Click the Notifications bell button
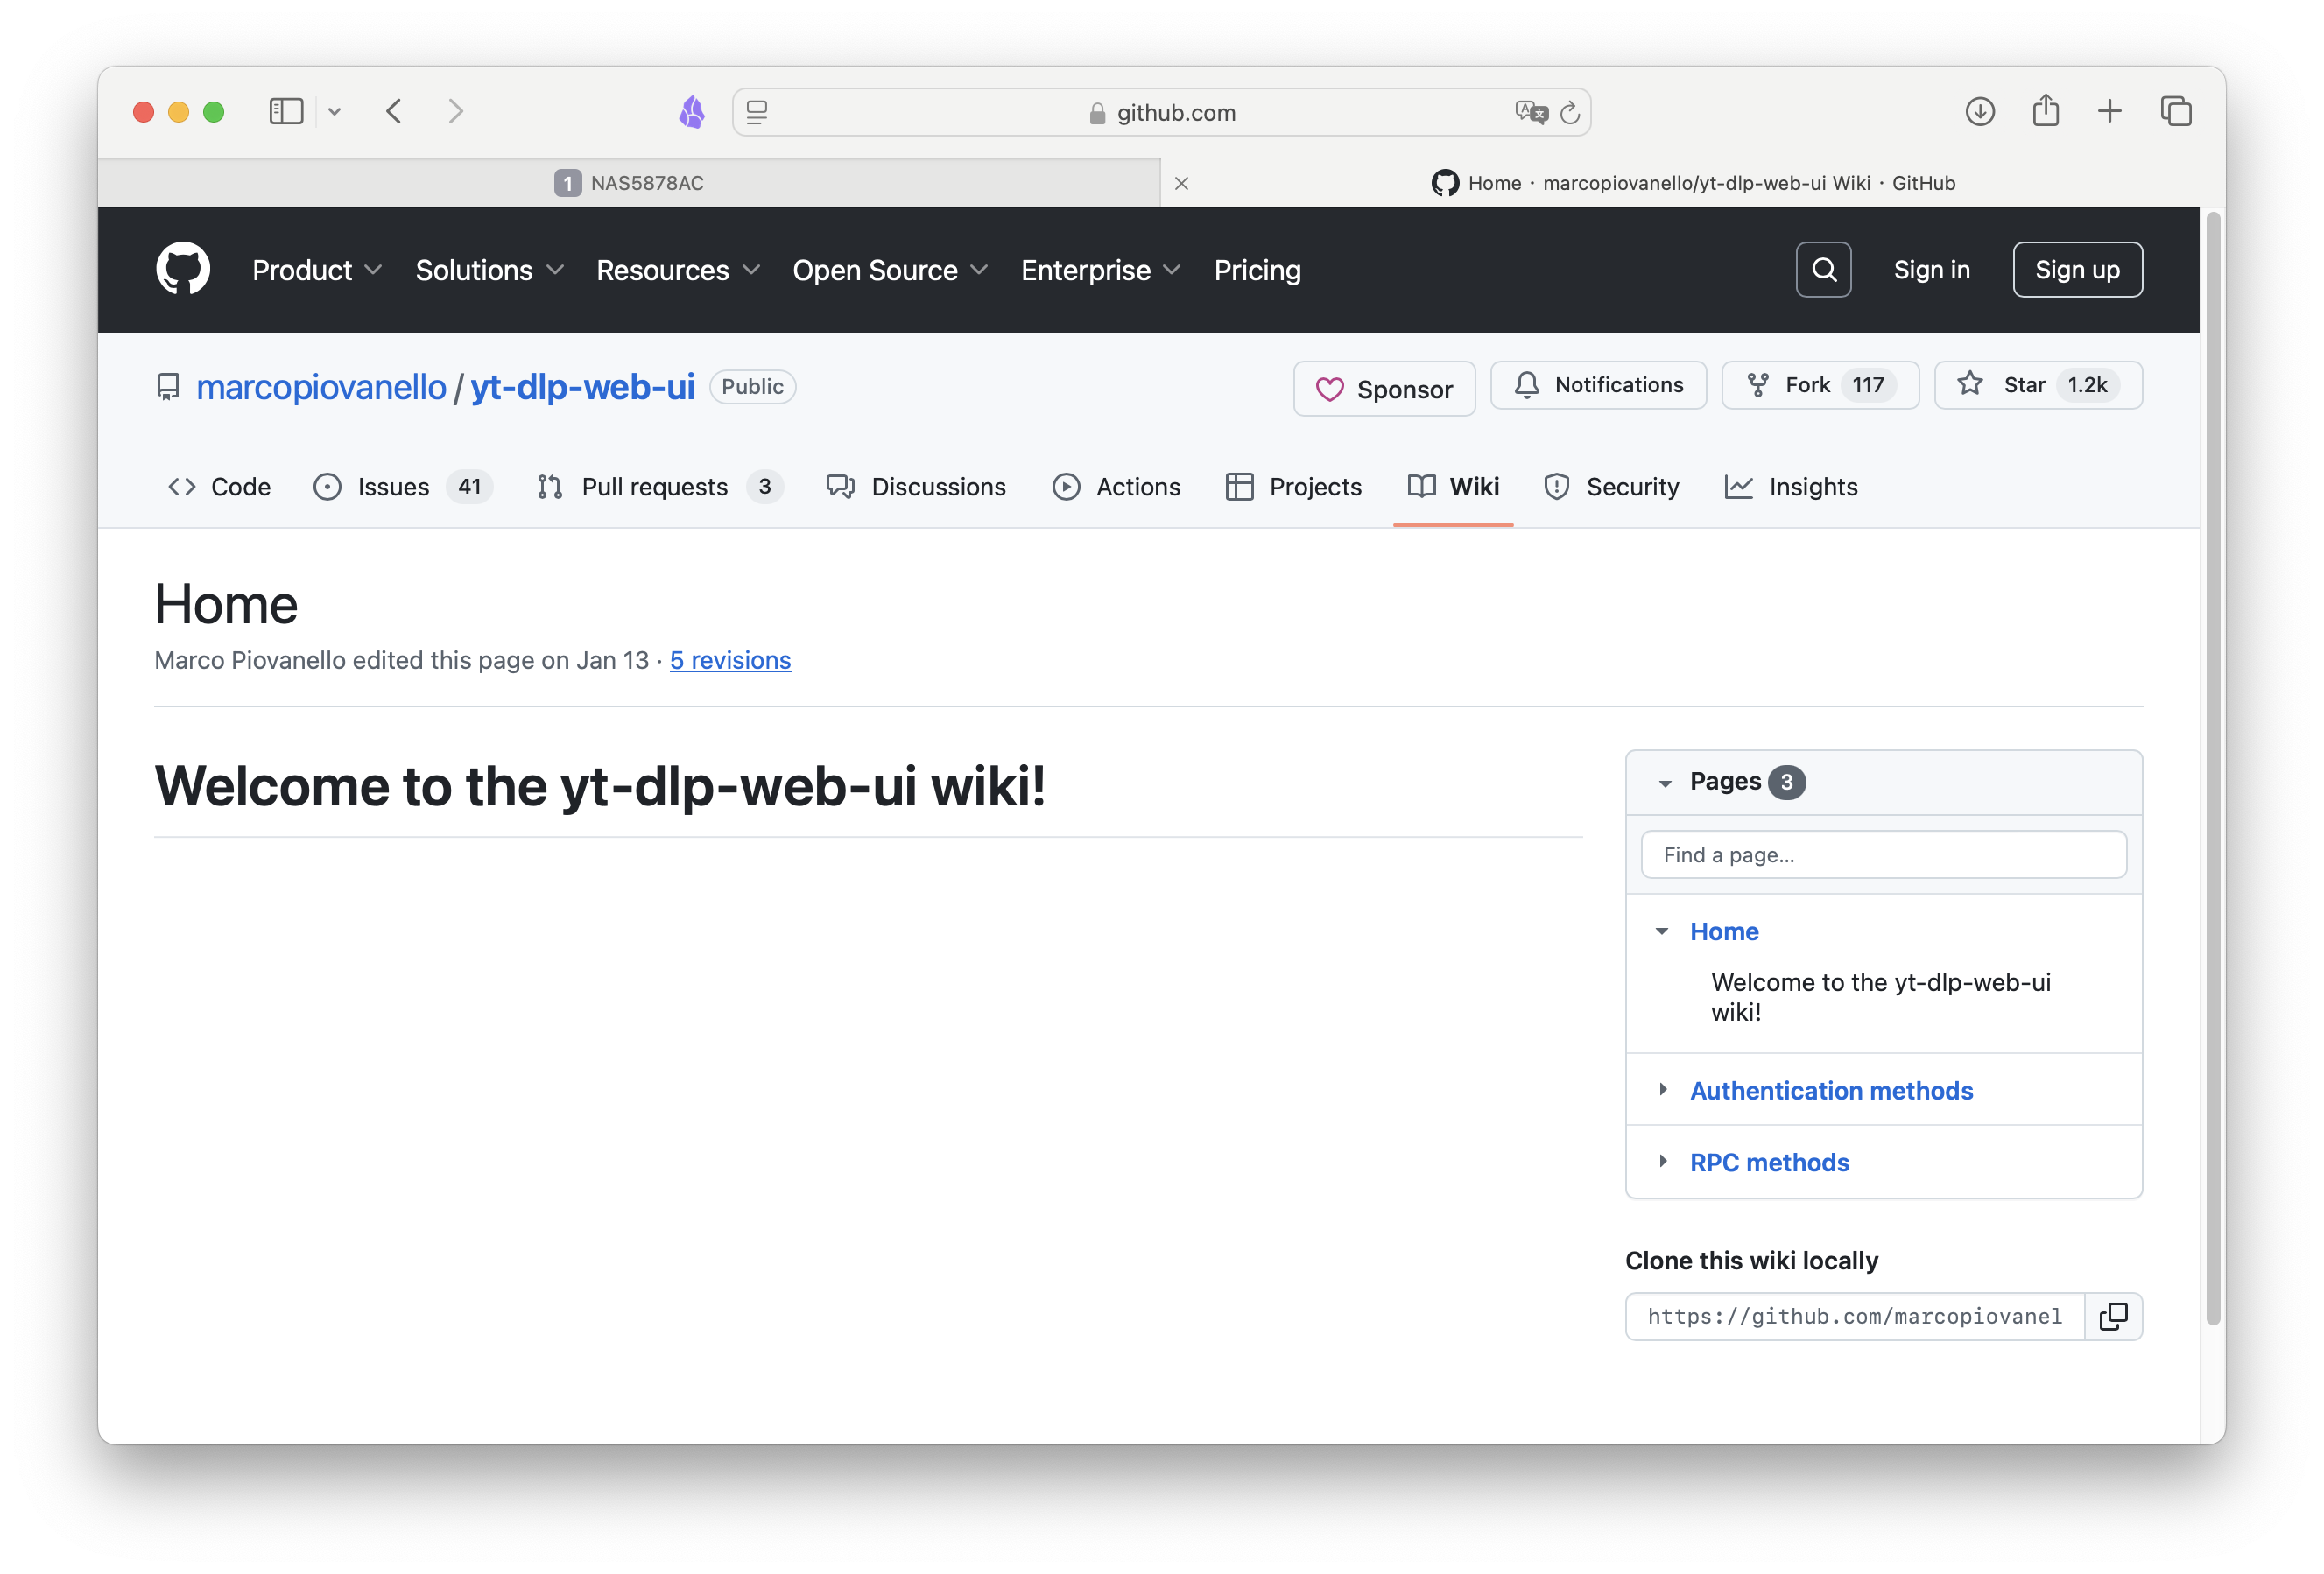Screen dimensions: 2324x1574 1598,385
